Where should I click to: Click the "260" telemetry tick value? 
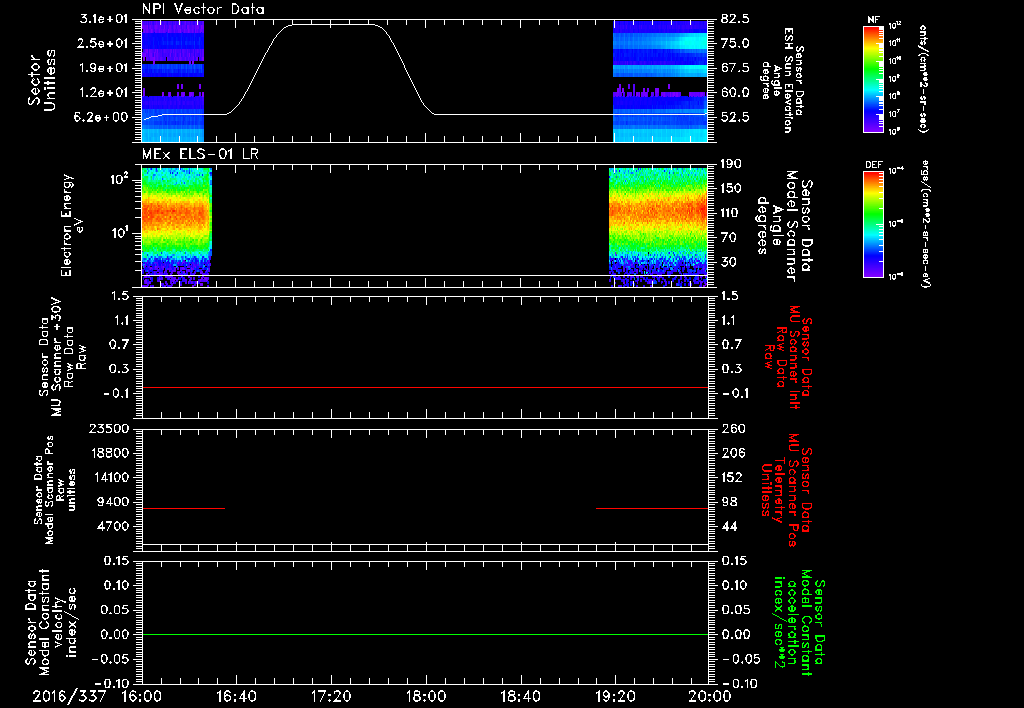click(x=733, y=428)
